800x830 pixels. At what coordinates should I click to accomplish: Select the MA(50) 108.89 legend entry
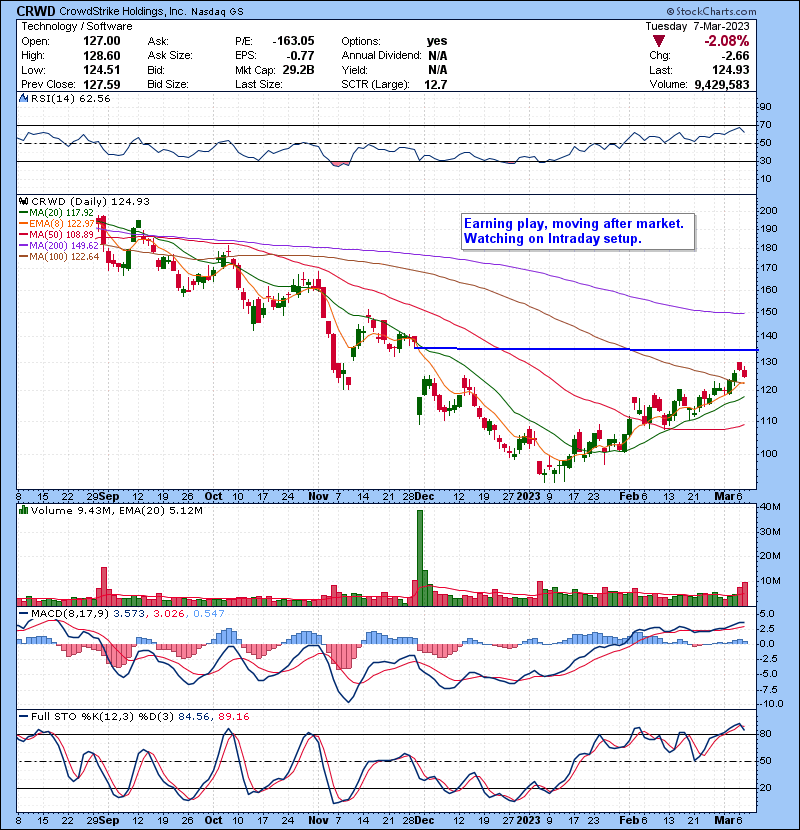(56, 234)
